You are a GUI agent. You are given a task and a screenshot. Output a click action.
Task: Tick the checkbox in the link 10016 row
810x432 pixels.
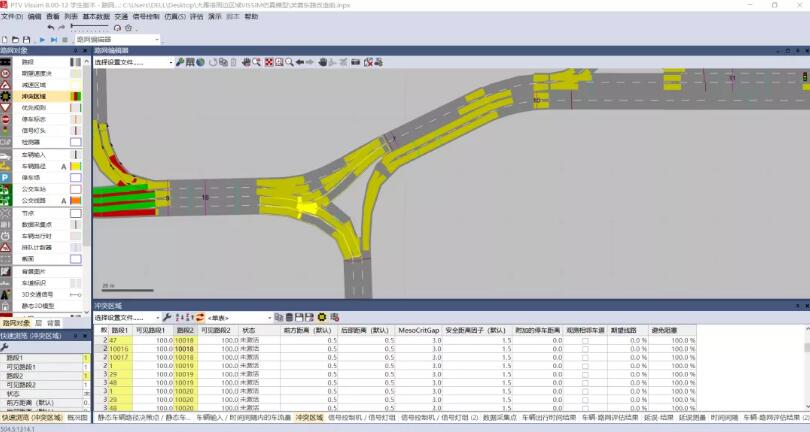(585, 349)
